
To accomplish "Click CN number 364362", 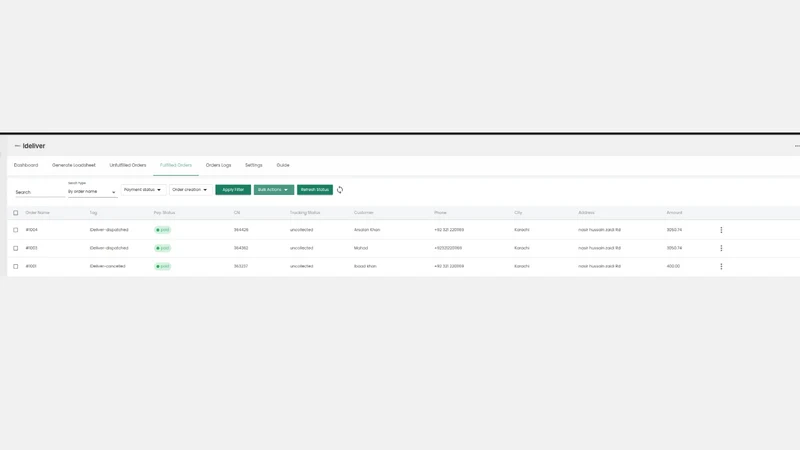I will (x=241, y=248).
